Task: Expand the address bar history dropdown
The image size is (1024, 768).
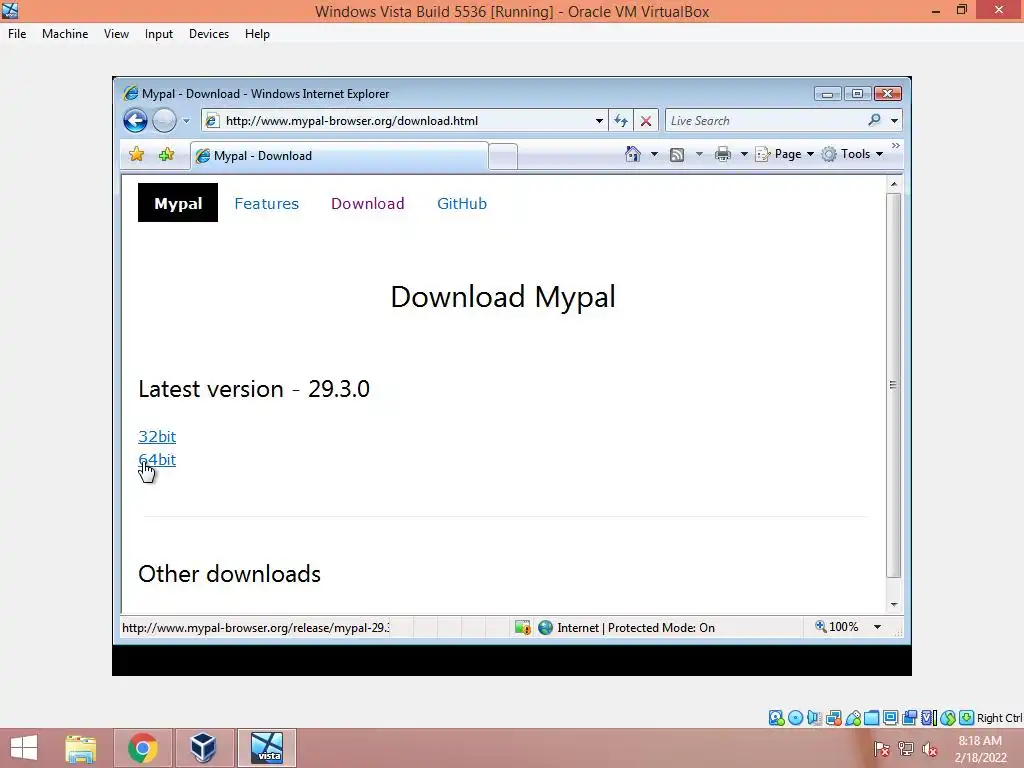Action: 599,121
